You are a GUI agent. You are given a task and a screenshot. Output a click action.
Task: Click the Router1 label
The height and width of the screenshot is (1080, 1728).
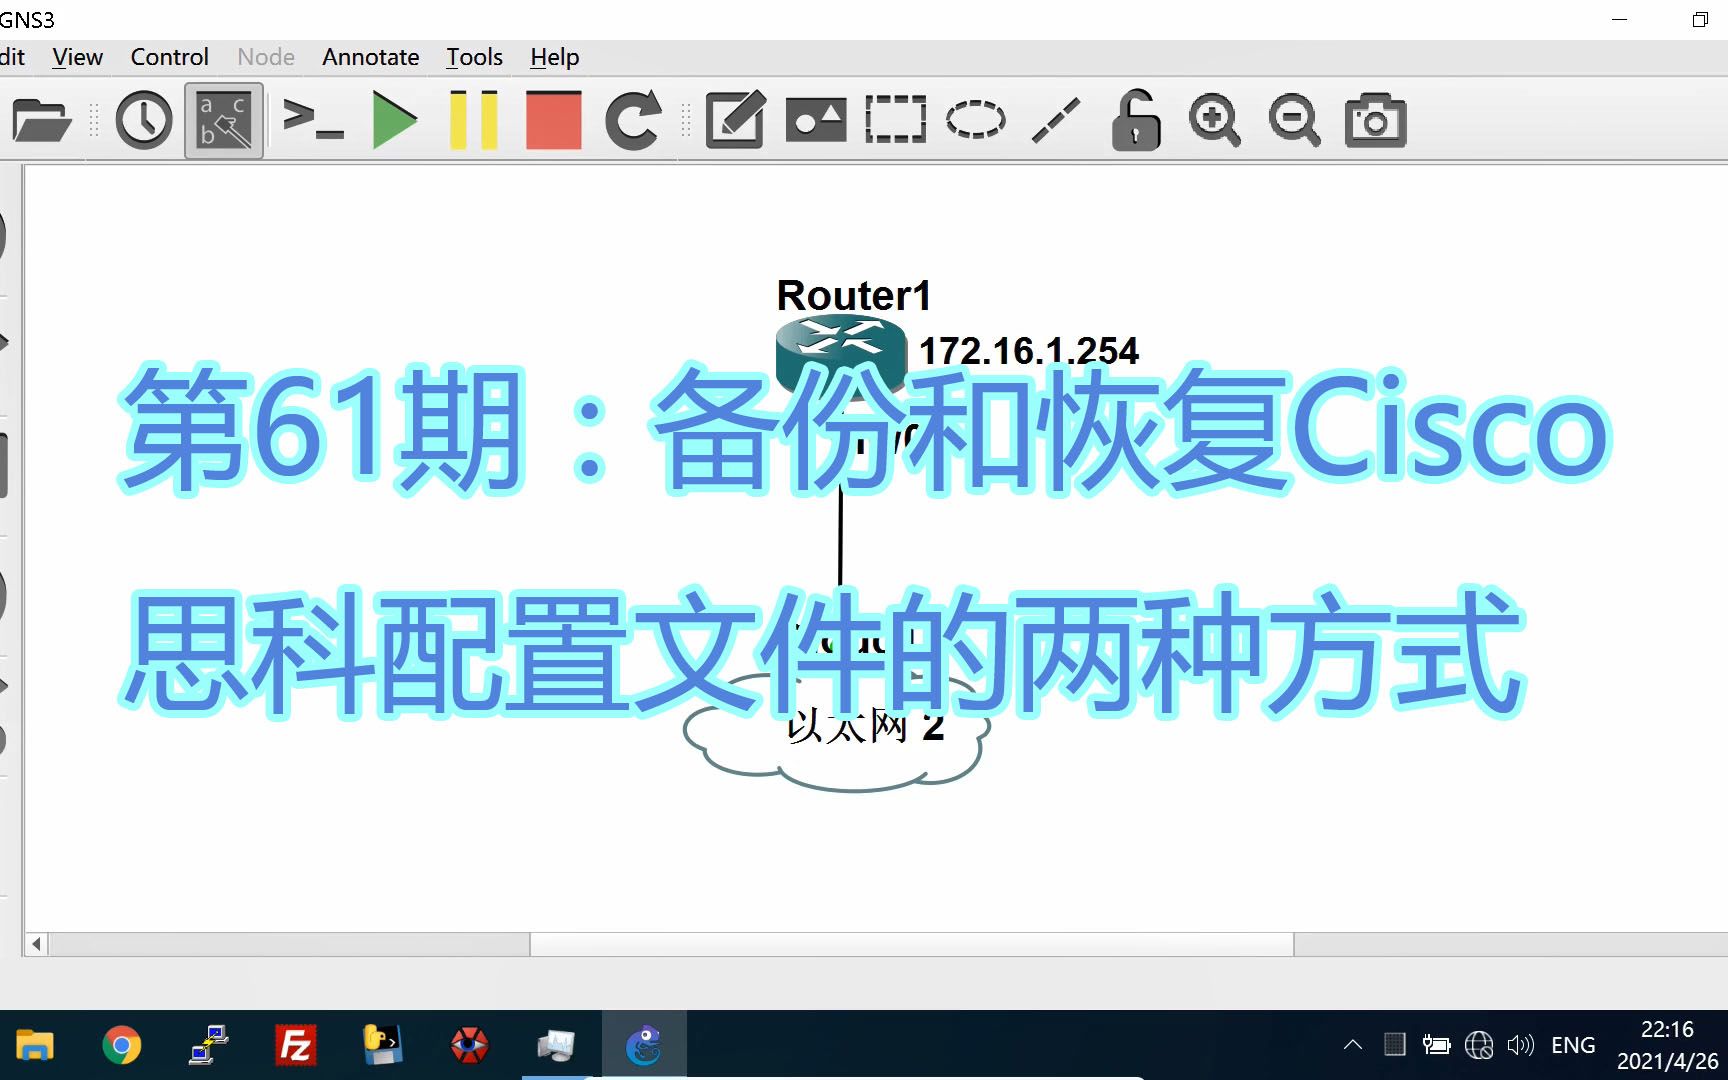pyautogui.click(x=854, y=296)
